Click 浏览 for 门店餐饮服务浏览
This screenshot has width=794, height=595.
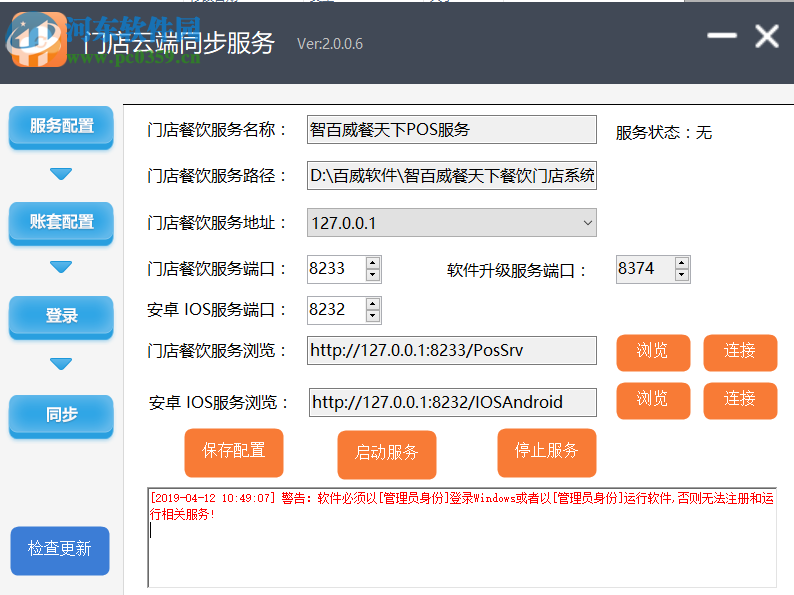pos(653,352)
